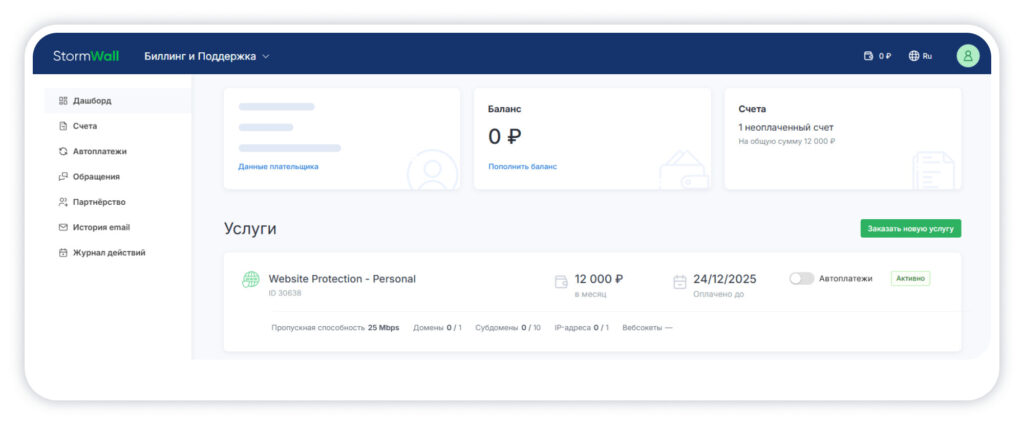Open the Website Protection - Personal service
Image resolution: width=1024 pixels, height=425 pixels.
pyautogui.click(x=342, y=279)
